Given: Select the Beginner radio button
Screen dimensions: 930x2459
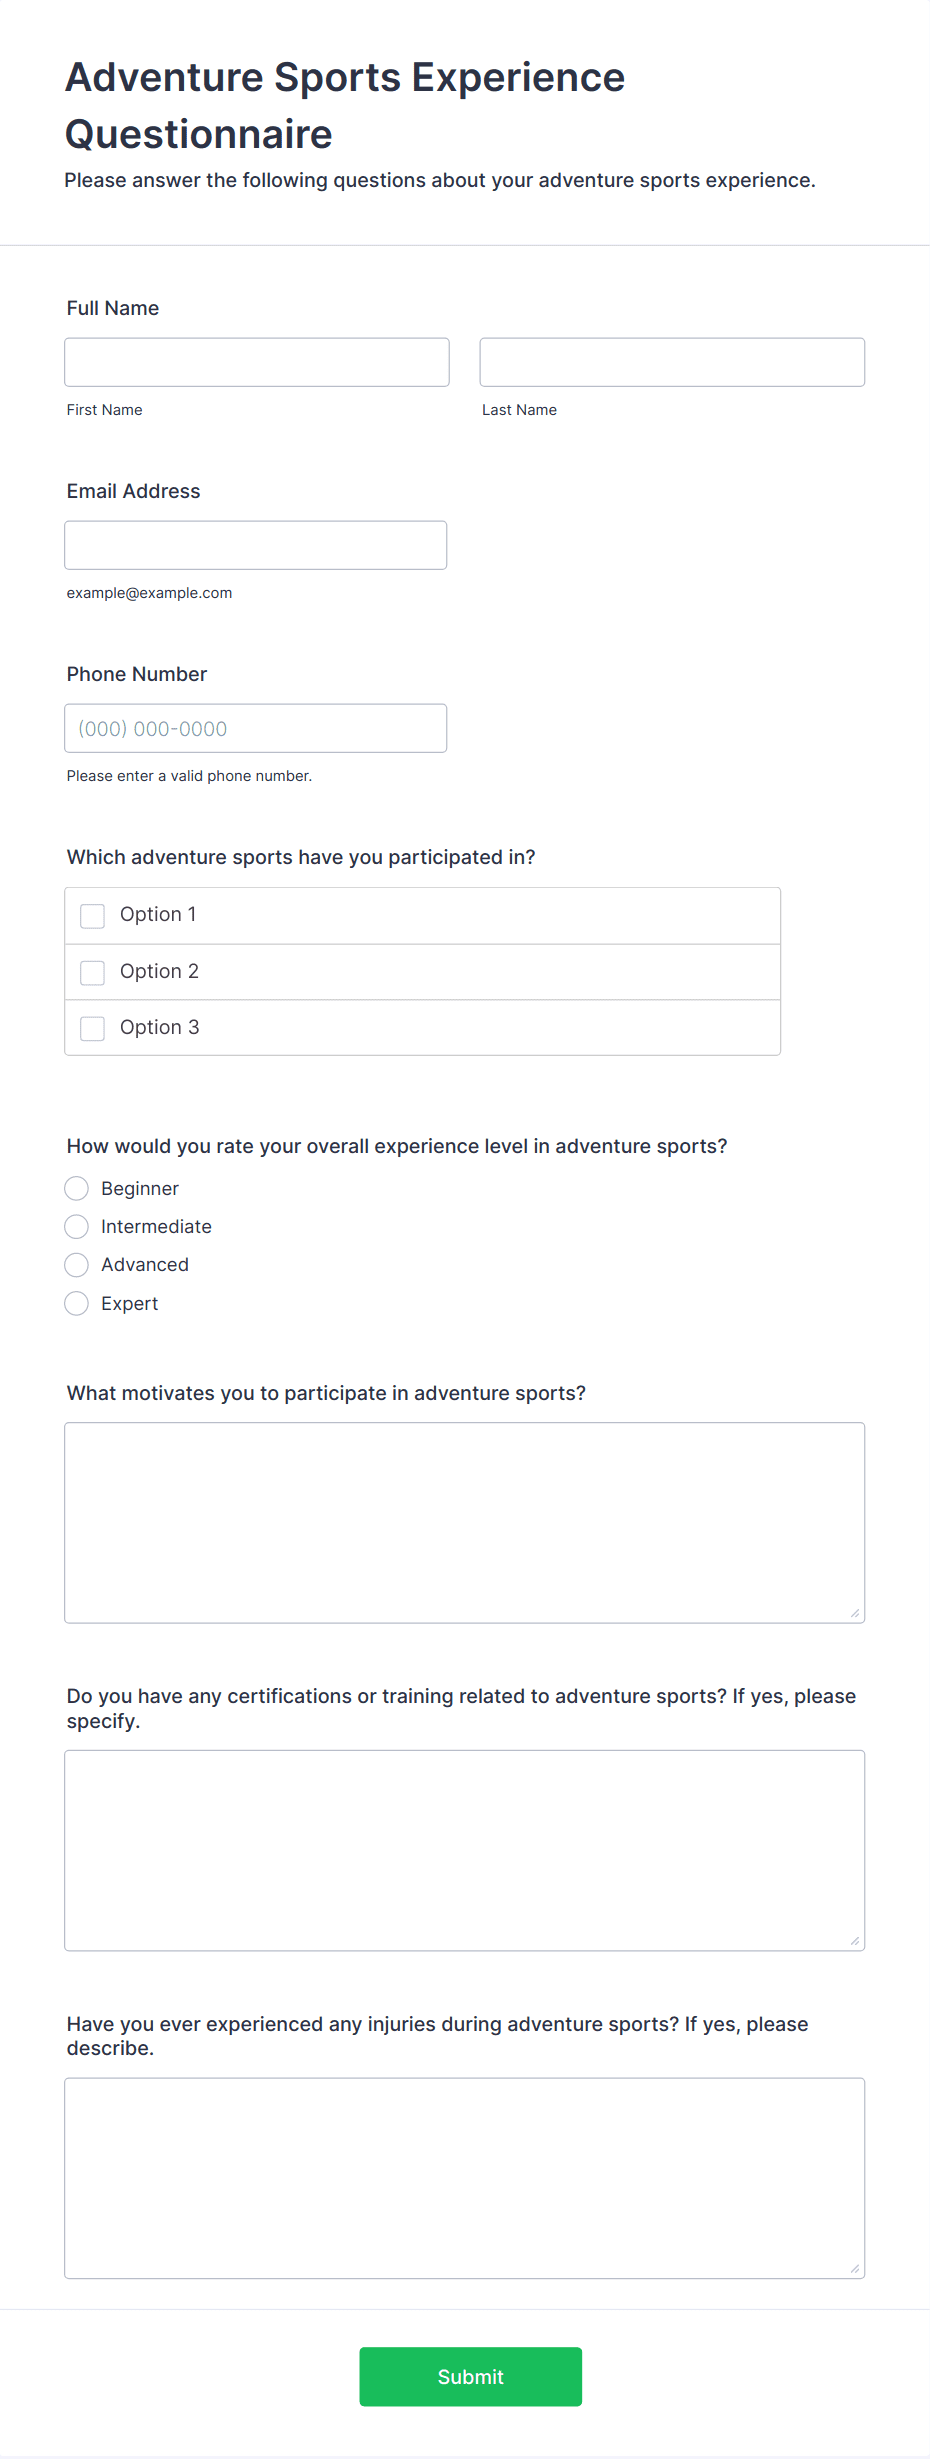Looking at the screenshot, I should click(77, 1188).
